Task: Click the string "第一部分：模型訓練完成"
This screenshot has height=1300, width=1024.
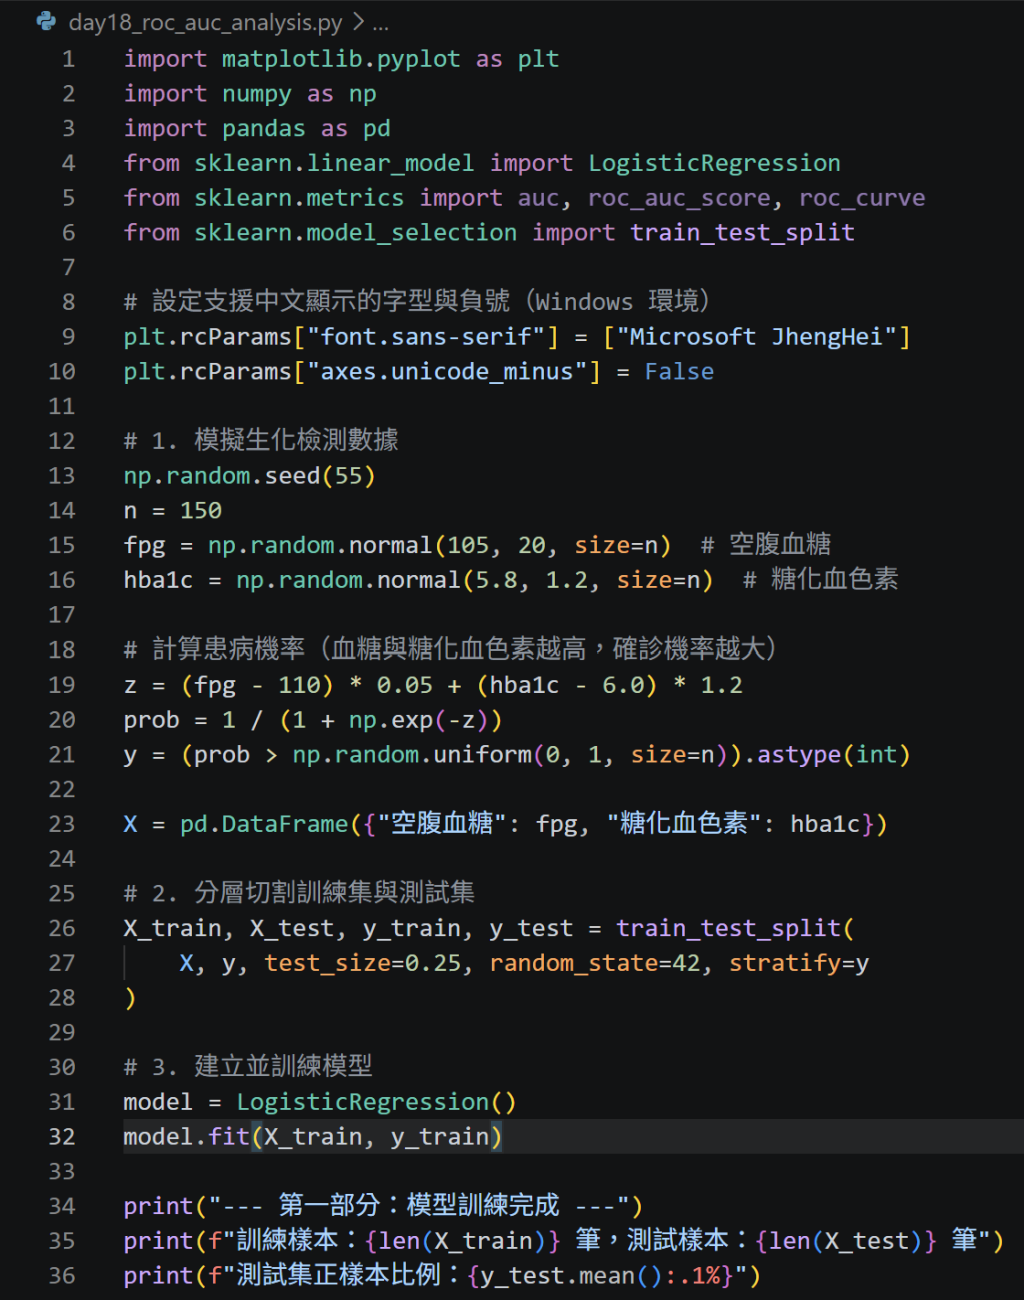Action: point(419,1206)
